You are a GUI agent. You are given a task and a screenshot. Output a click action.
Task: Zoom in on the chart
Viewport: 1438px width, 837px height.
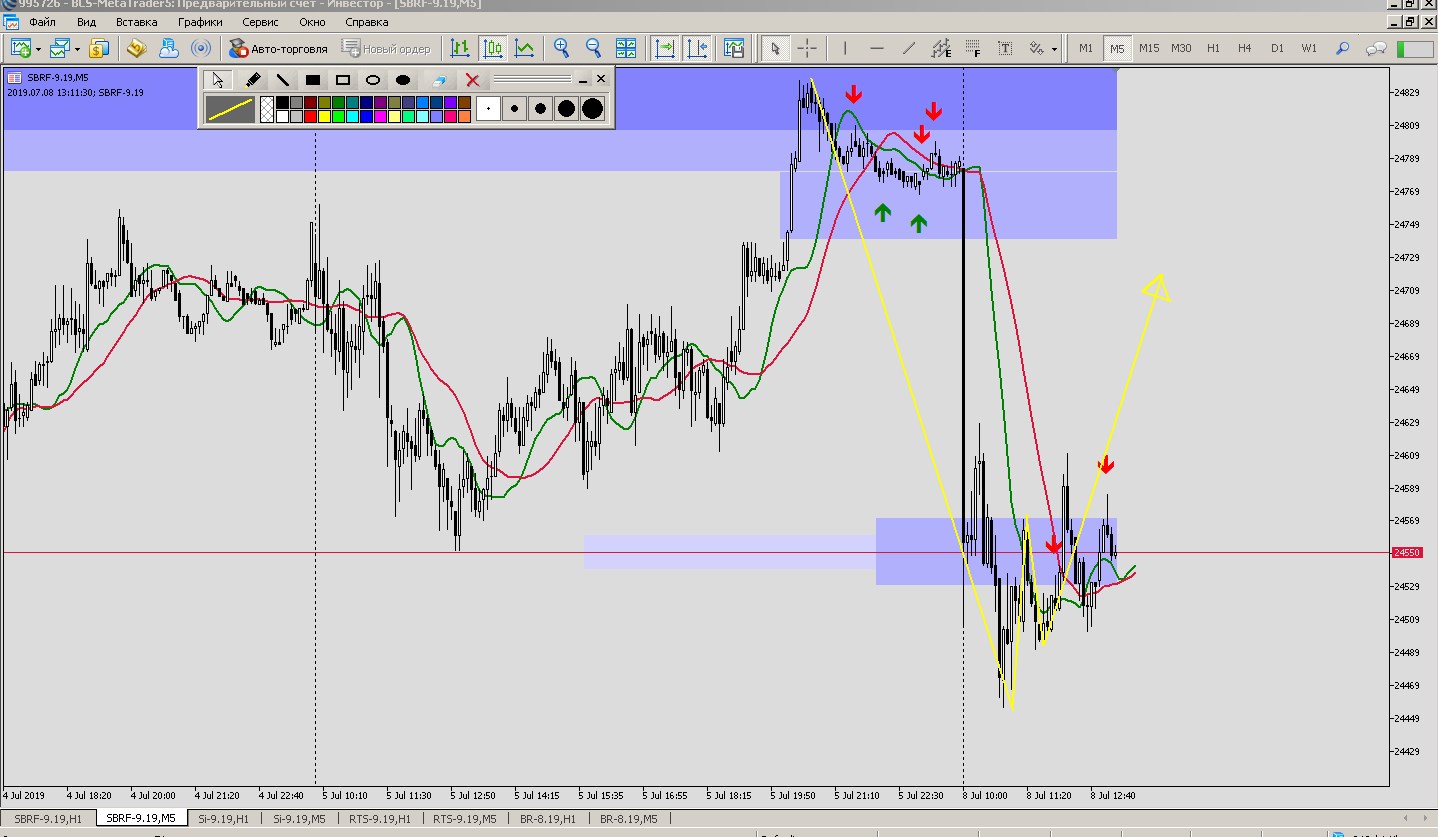point(562,48)
